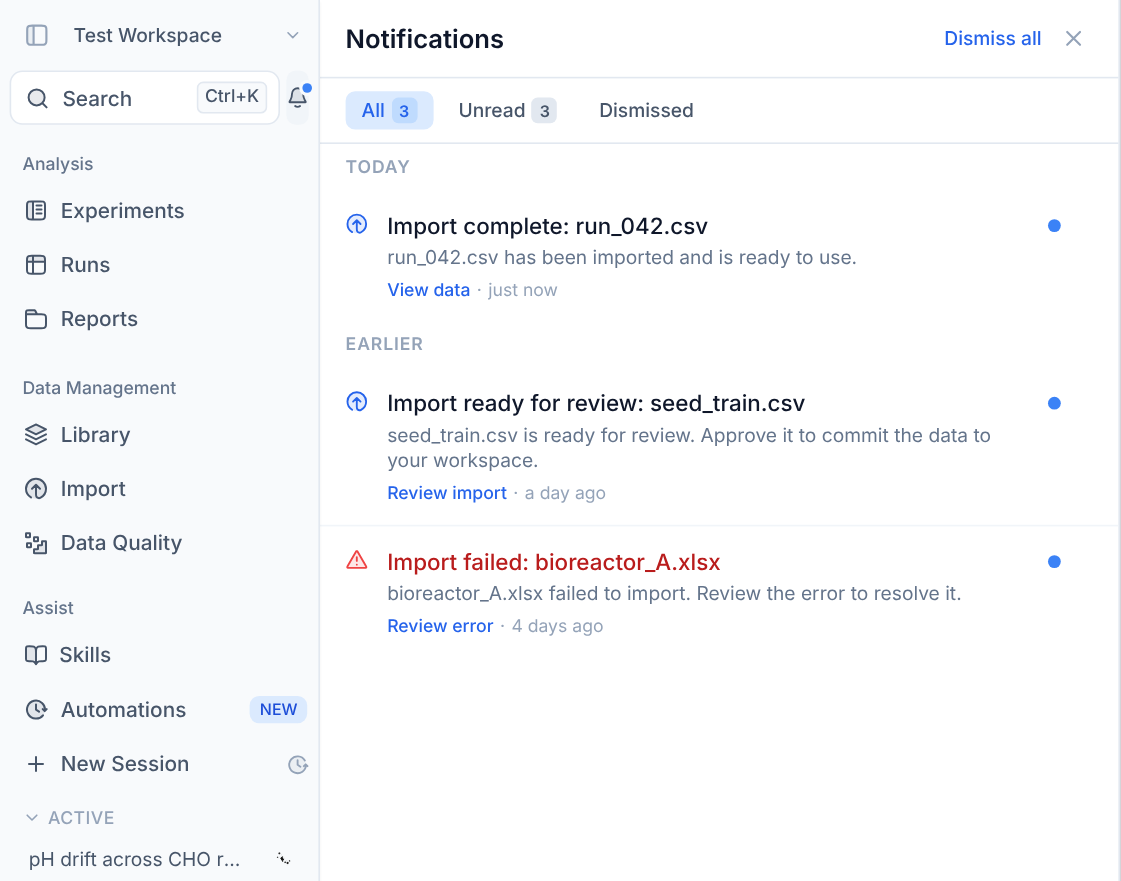
Task: Click the Search field
Action: (144, 98)
